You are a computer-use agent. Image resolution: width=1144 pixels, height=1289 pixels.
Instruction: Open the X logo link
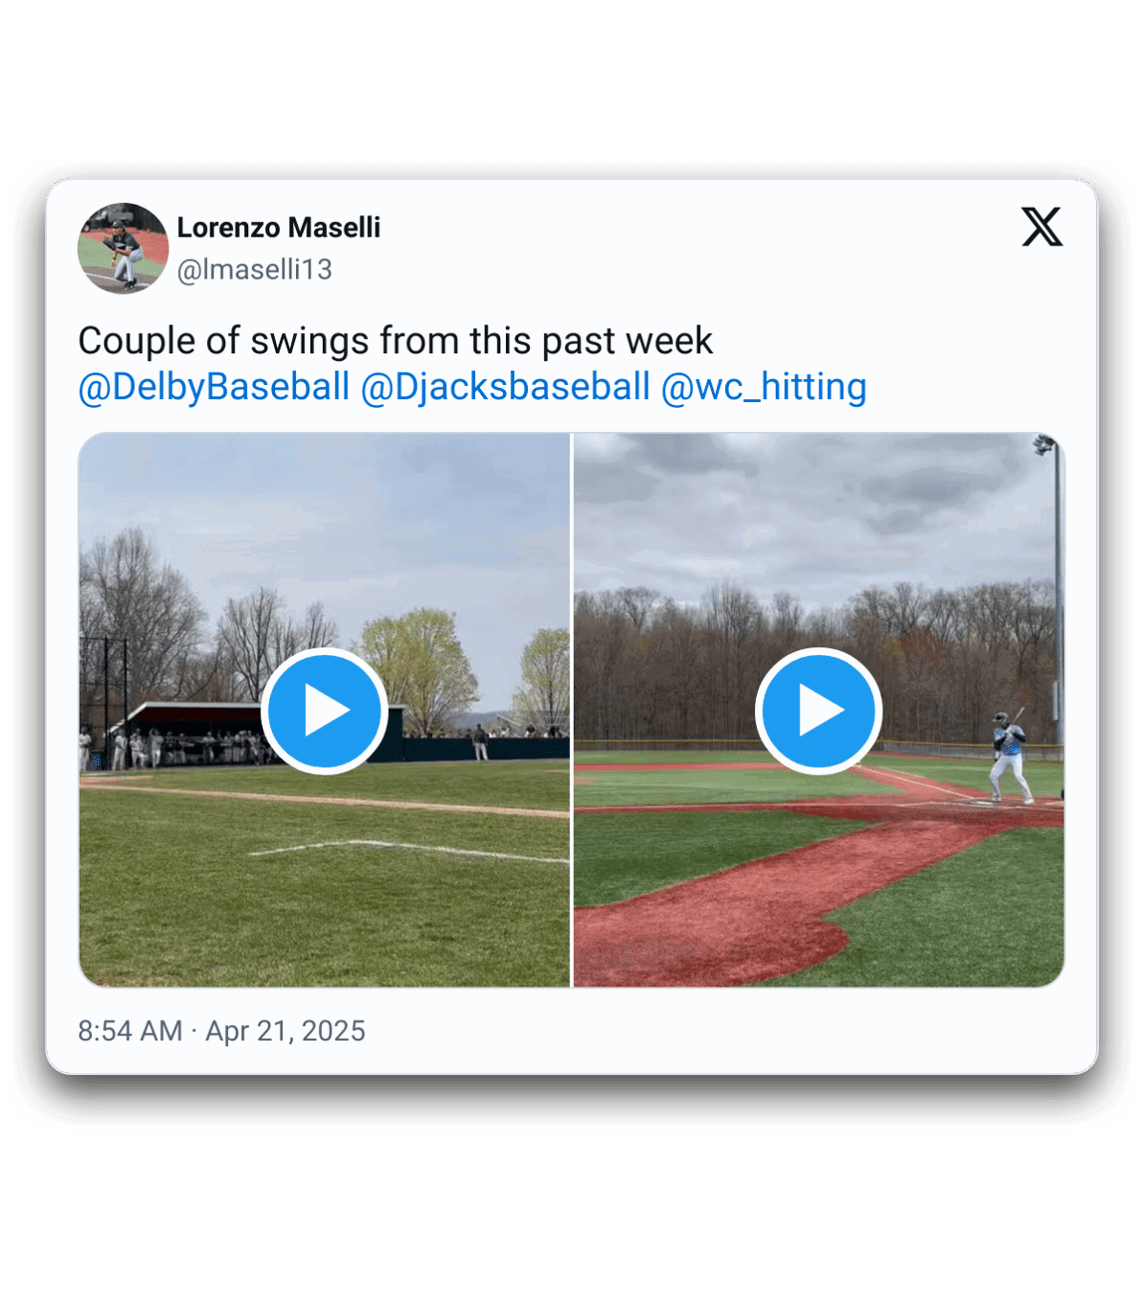click(x=1042, y=227)
